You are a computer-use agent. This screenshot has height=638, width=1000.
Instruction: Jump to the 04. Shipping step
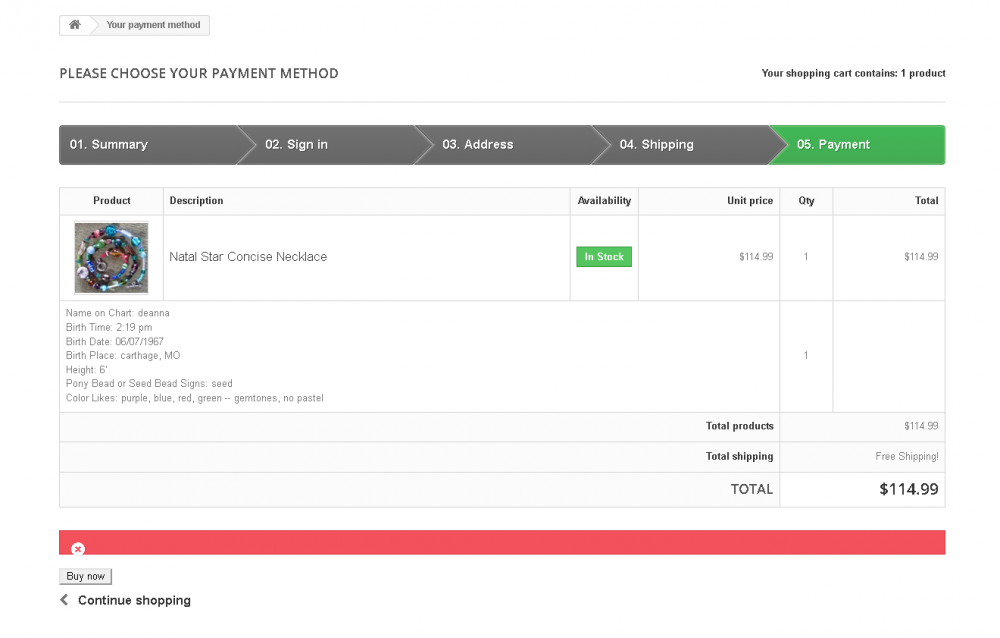click(x=656, y=145)
